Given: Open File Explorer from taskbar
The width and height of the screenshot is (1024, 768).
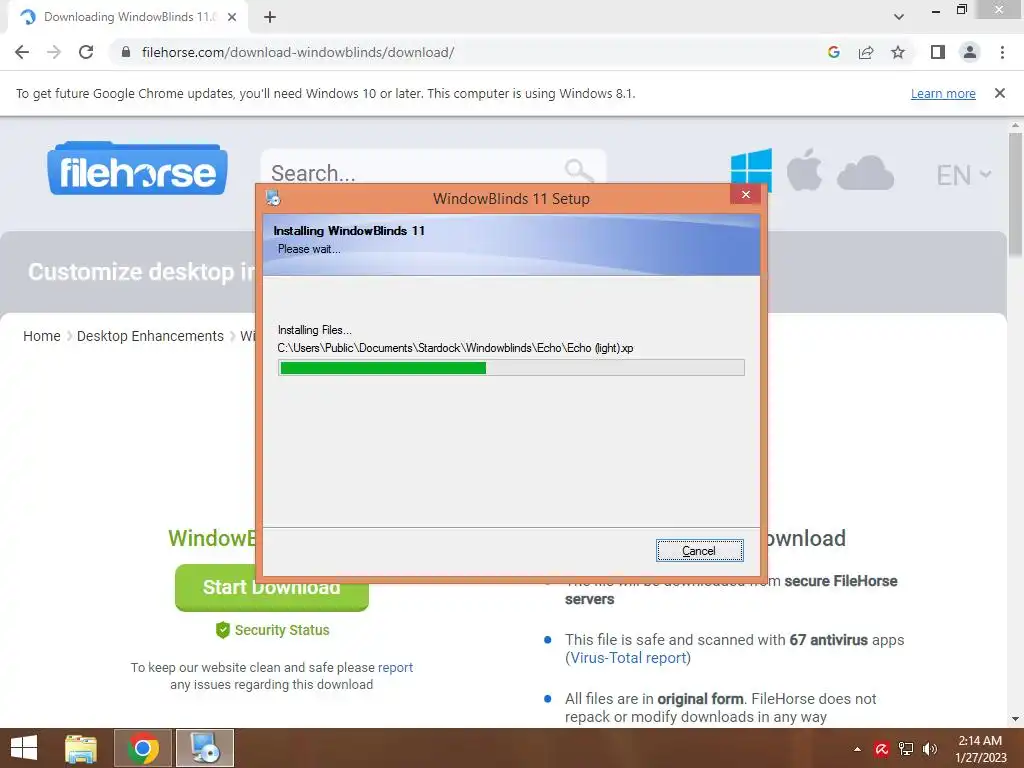Looking at the screenshot, I should pyautogui.click(x=81, y=748).
